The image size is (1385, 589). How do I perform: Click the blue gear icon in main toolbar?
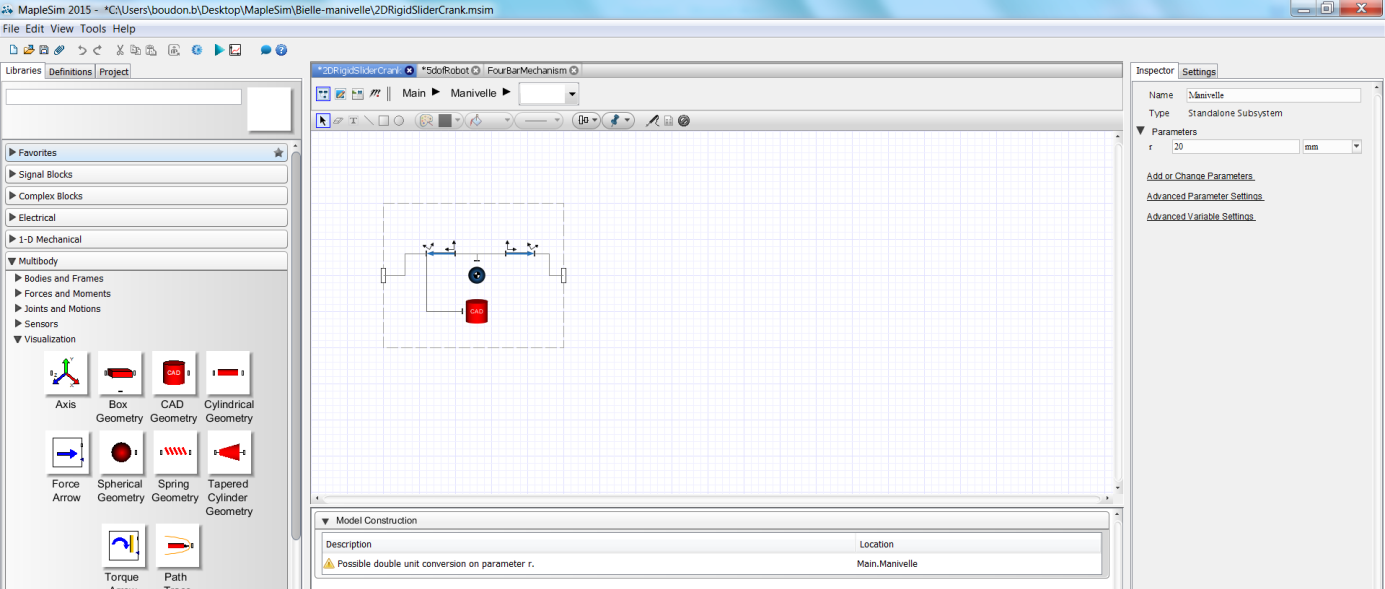coord(197,50)
